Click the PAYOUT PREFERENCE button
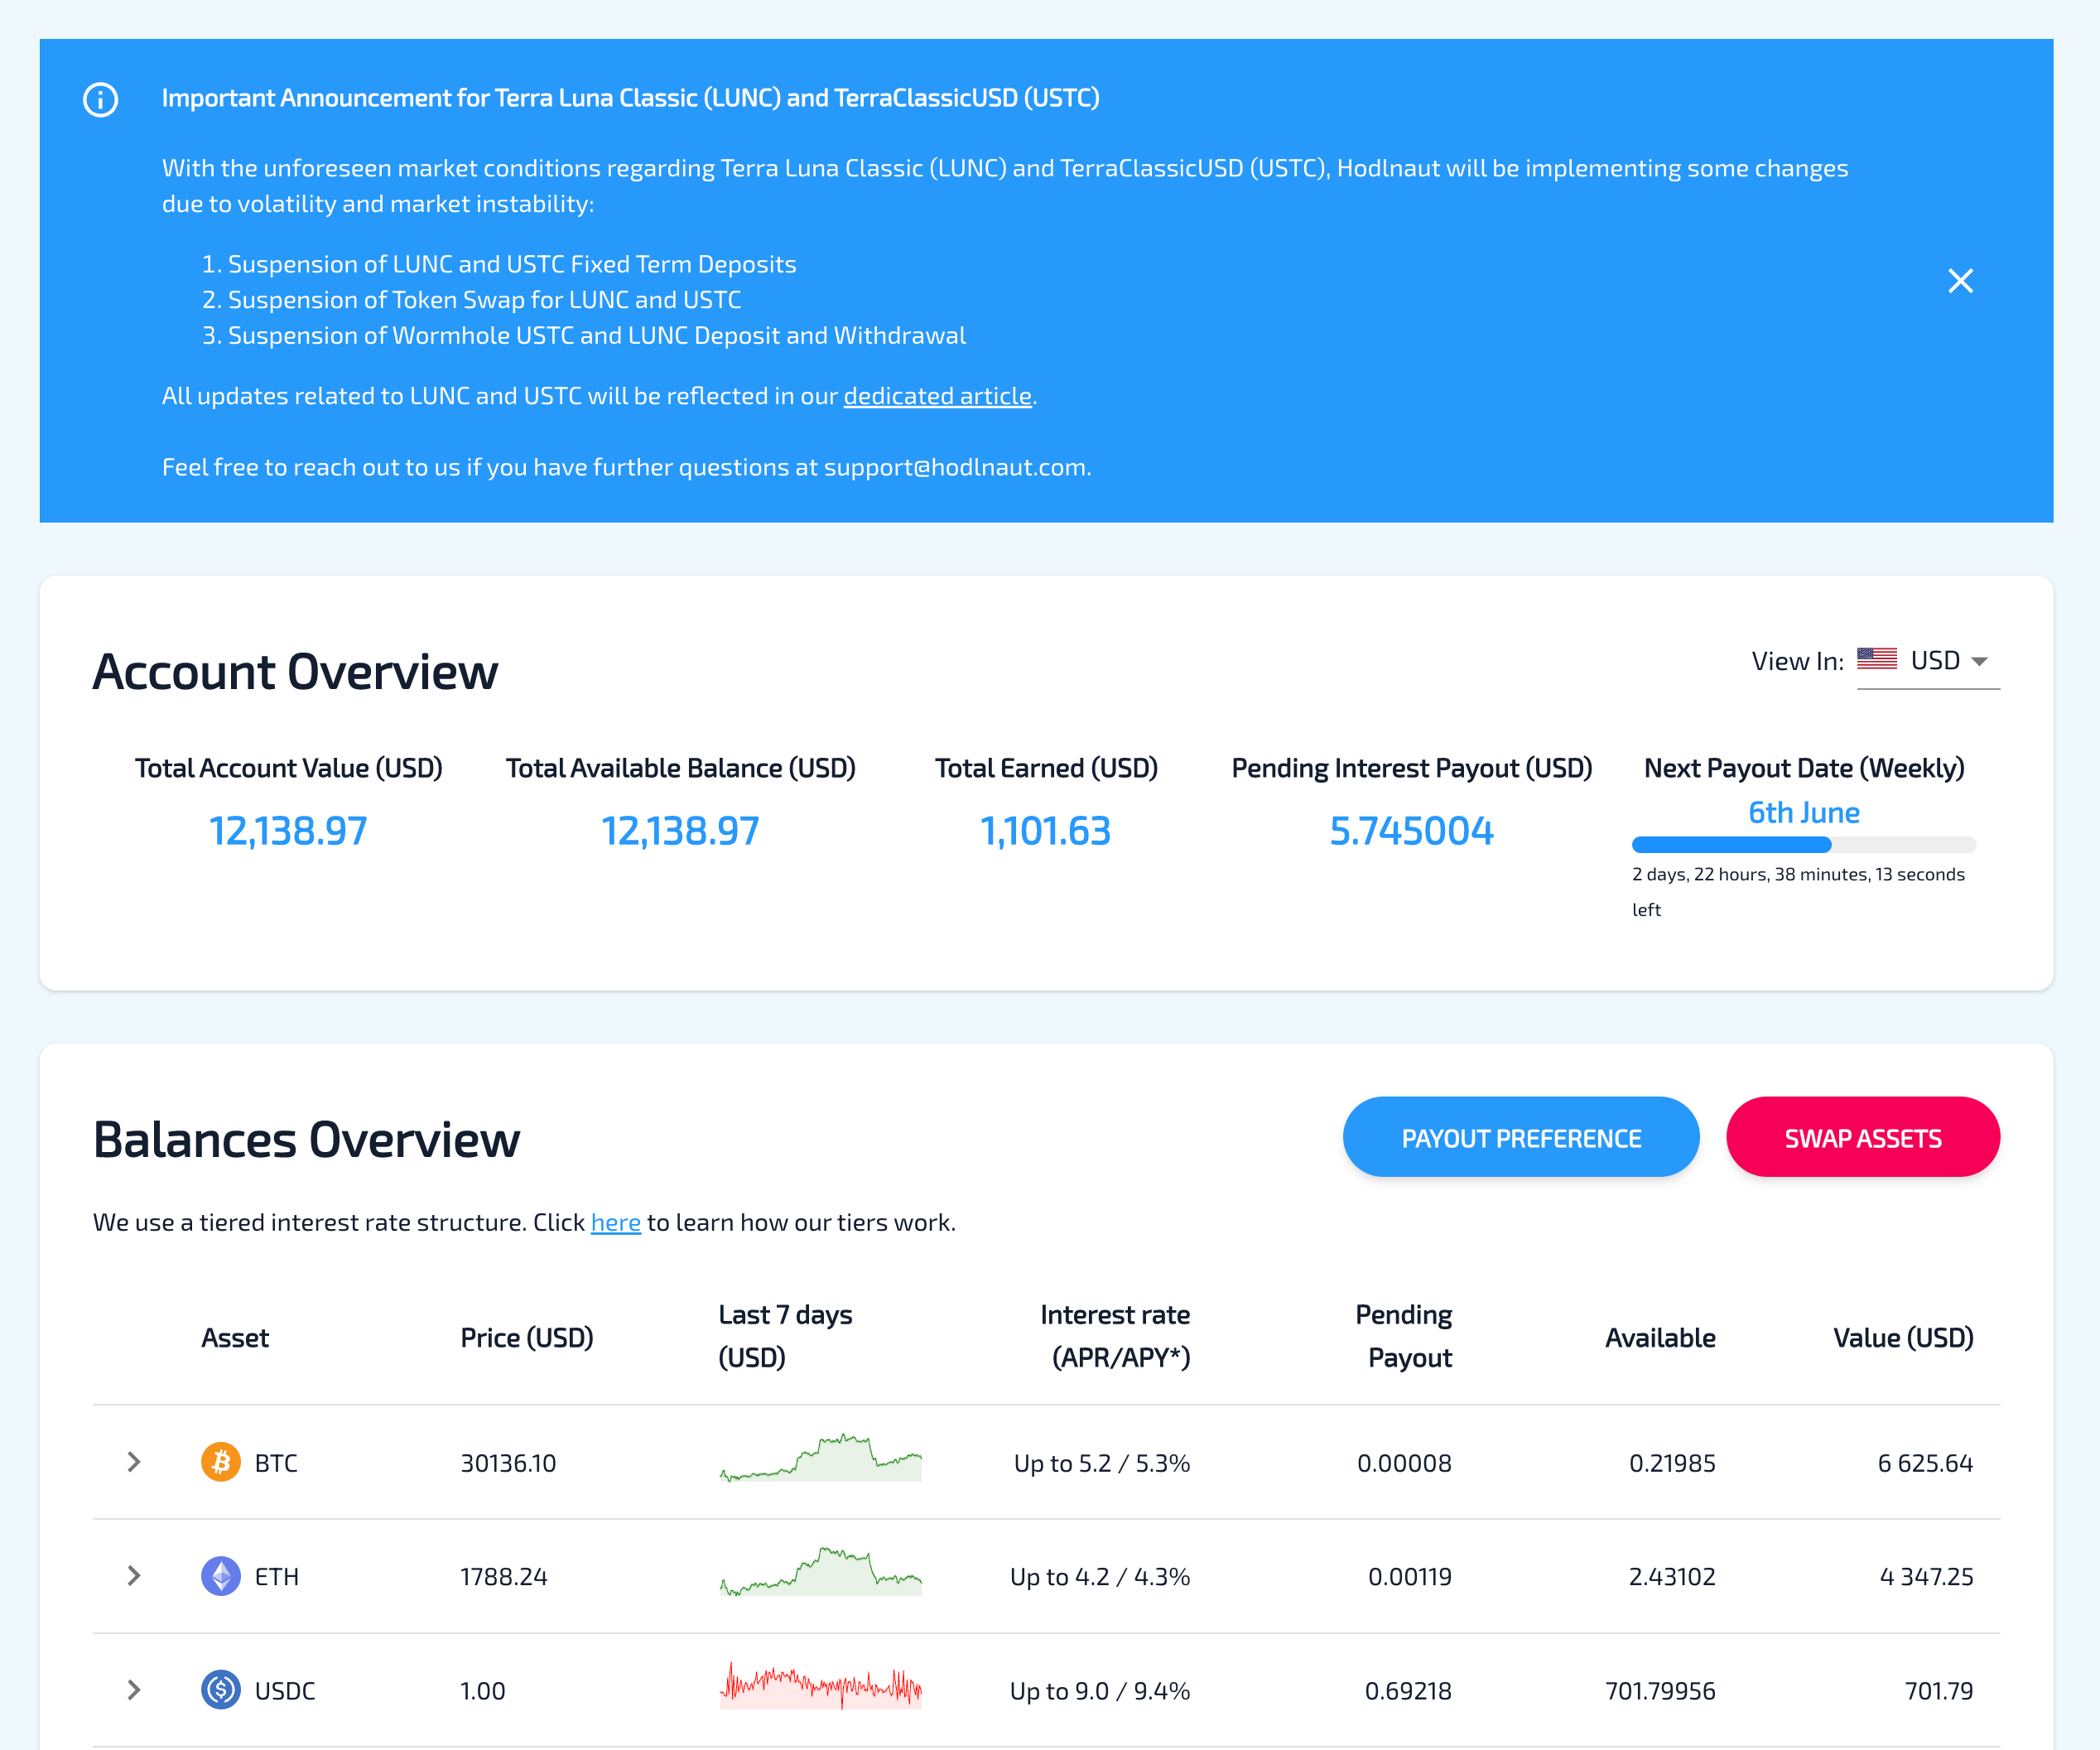Viewport: 2100px width, 1750px height. [x=1520, y=1138]
